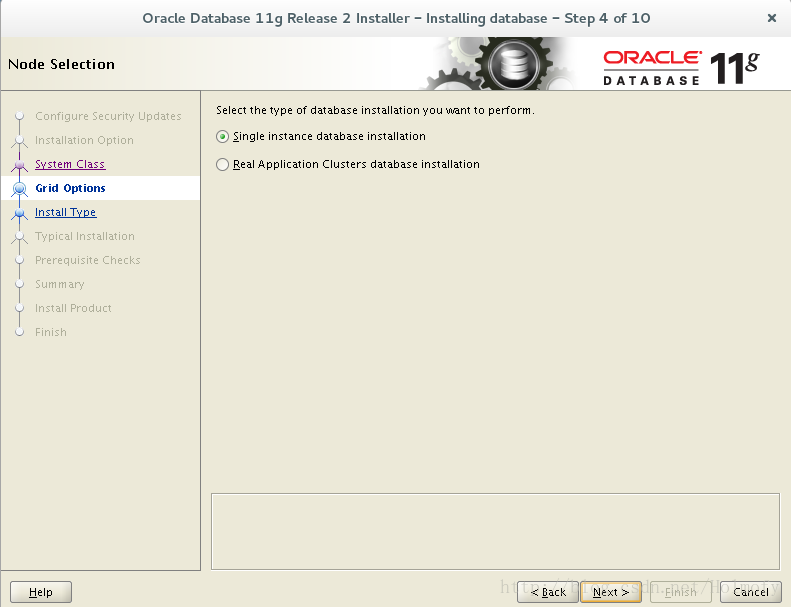Select Real Application Clusters database installation
The image size is (791, 607).
point(222,164)
